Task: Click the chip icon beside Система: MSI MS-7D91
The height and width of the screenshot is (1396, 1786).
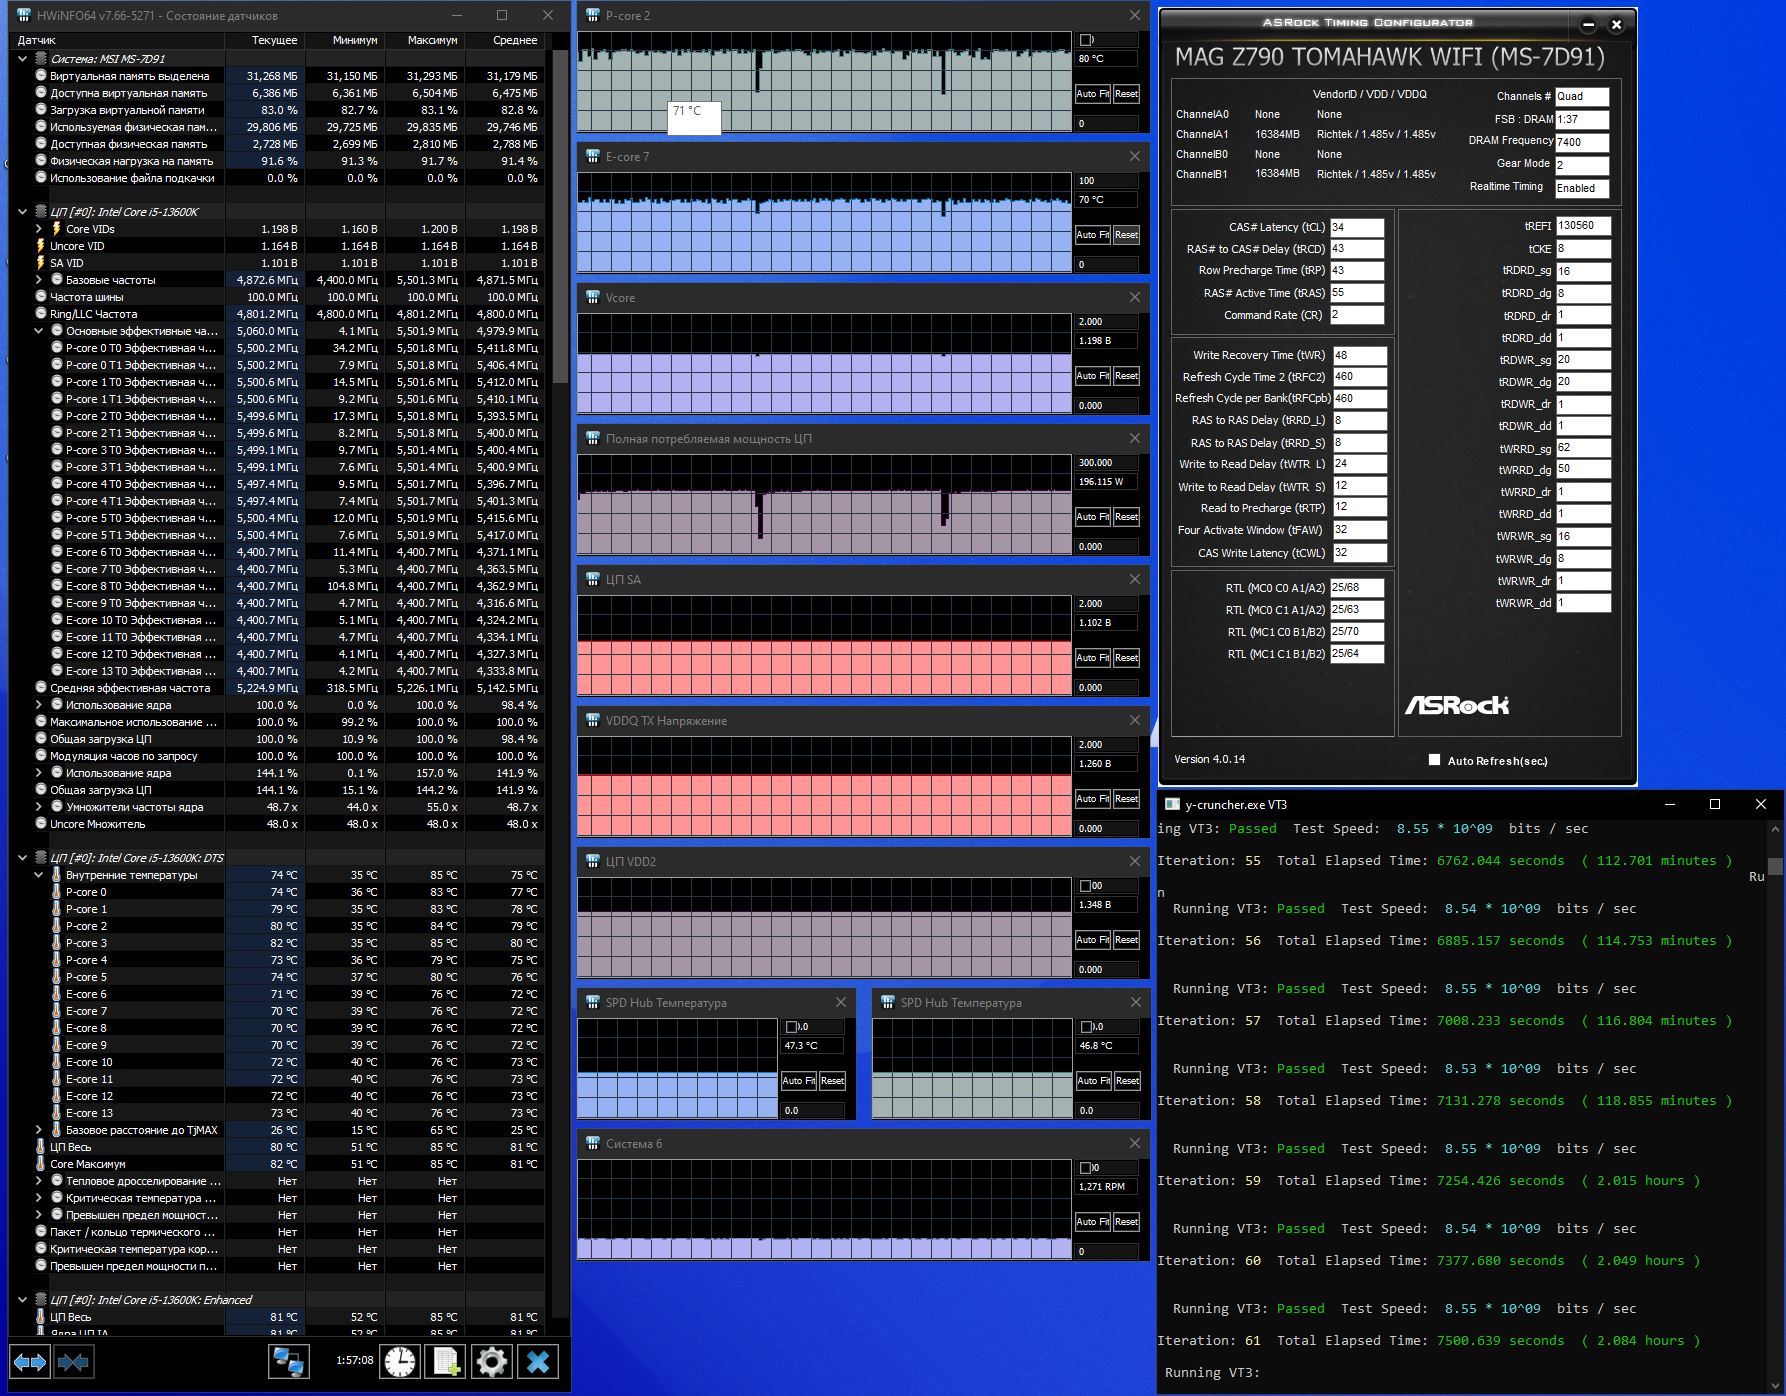Action: (x=41, y=59)
